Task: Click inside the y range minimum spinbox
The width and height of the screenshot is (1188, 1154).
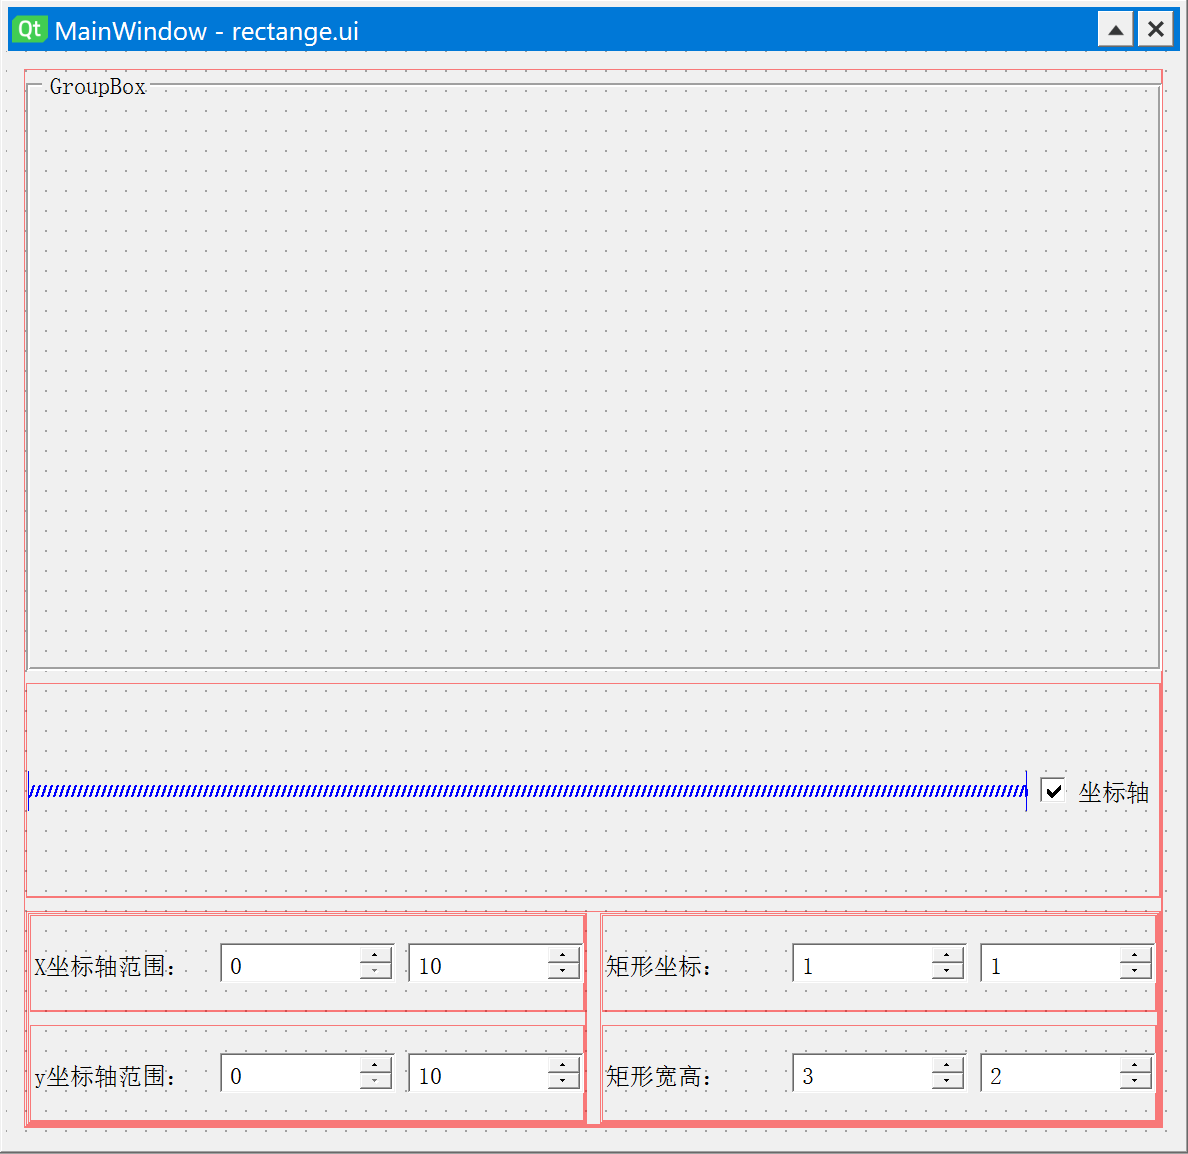Action: 290,1073
